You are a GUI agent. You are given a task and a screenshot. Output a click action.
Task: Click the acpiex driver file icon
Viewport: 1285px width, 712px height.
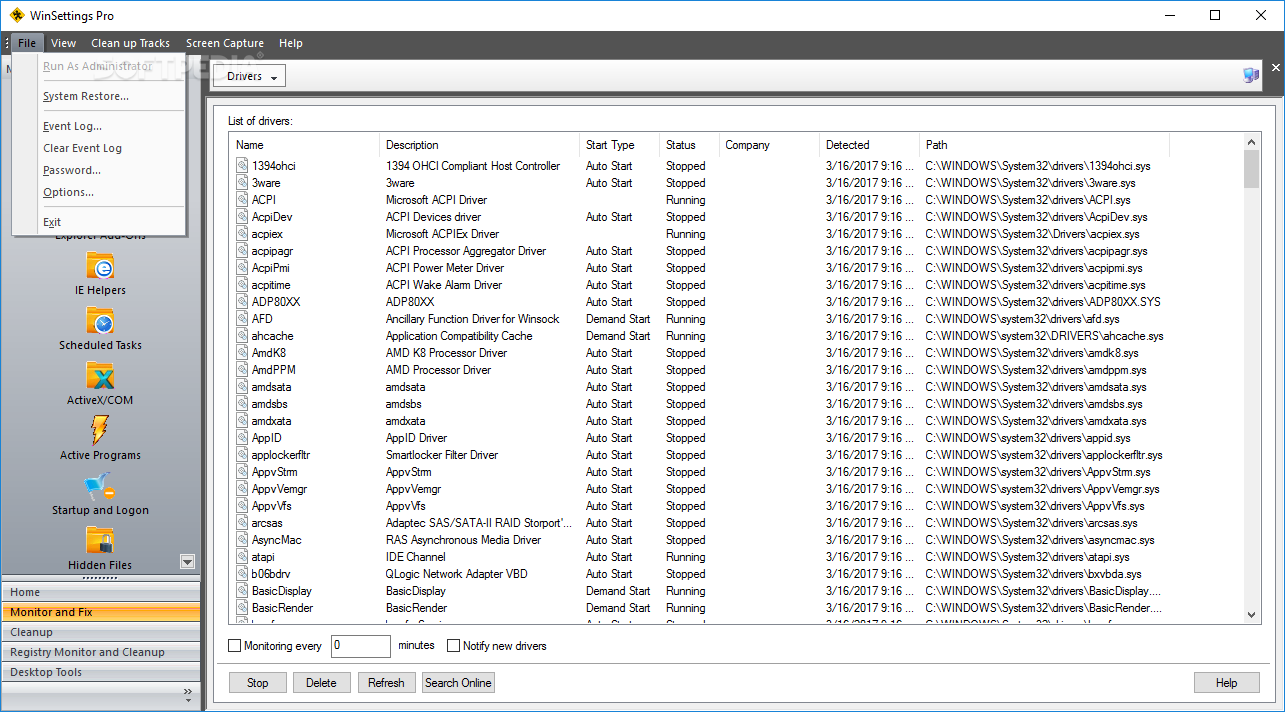(x=242, y=234)
